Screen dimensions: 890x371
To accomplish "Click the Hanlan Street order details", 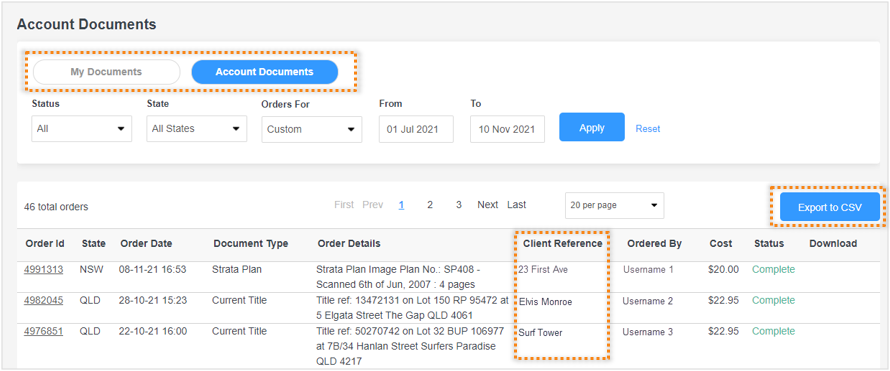I will 410,346.
